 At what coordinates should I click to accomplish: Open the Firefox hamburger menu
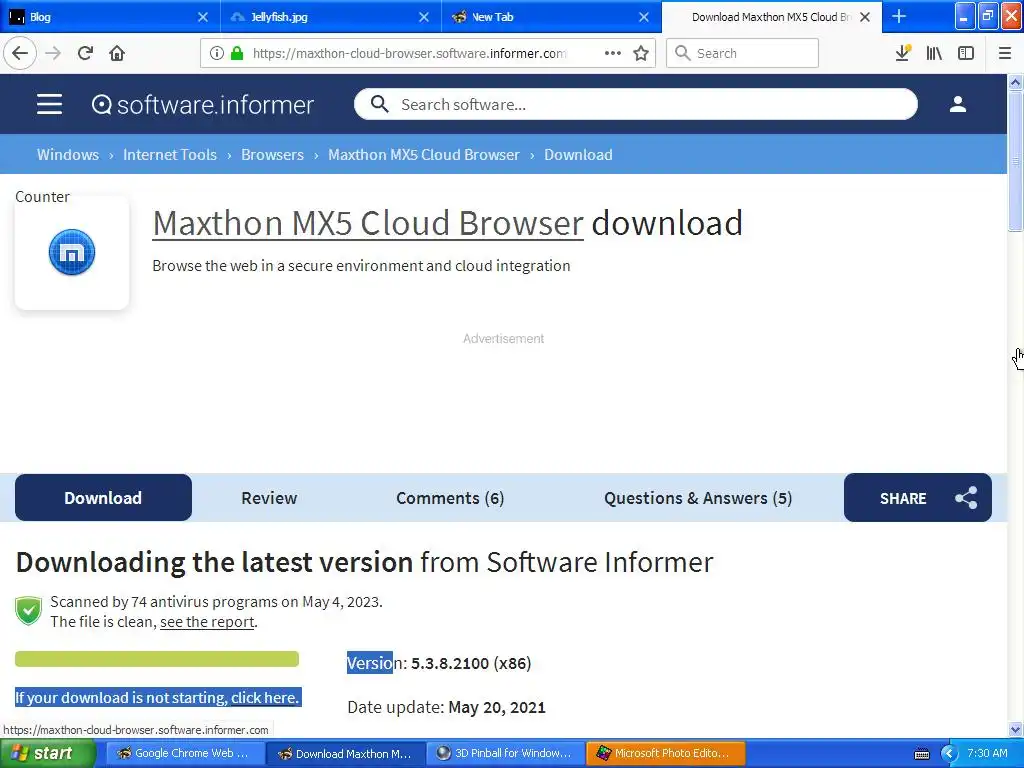[x=1005, y=54]
